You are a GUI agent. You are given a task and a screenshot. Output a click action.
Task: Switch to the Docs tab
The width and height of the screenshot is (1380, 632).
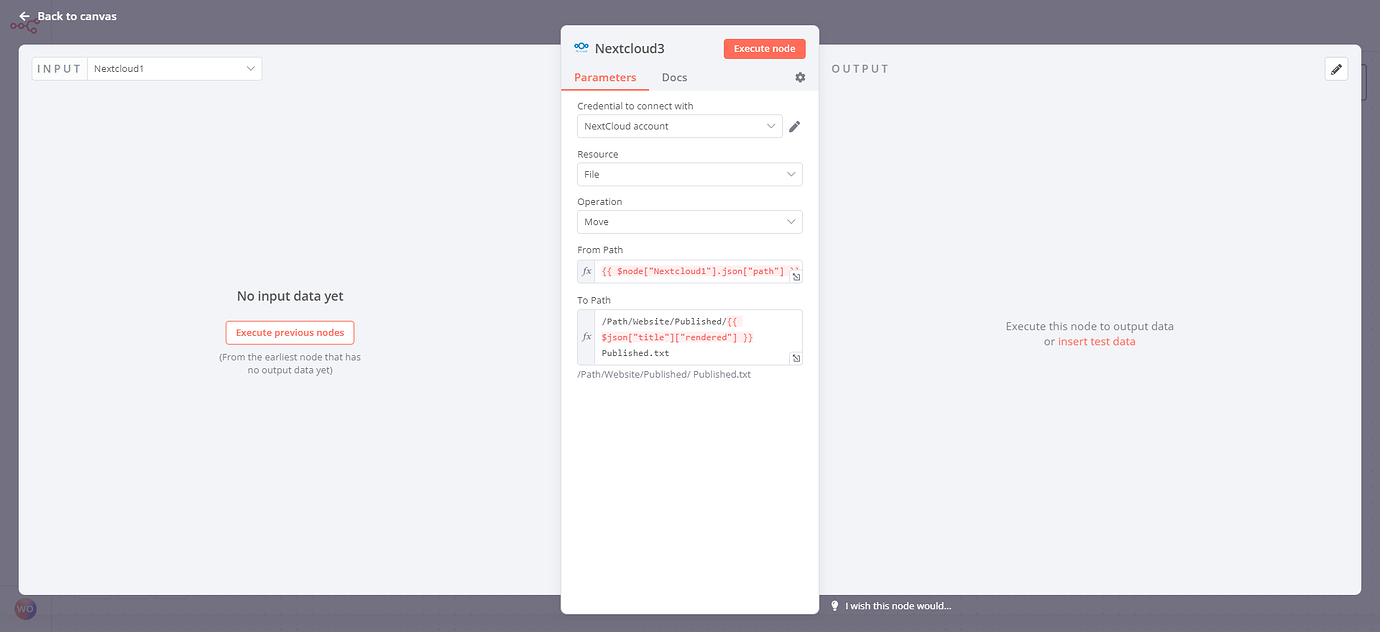[x=674, y=78]
